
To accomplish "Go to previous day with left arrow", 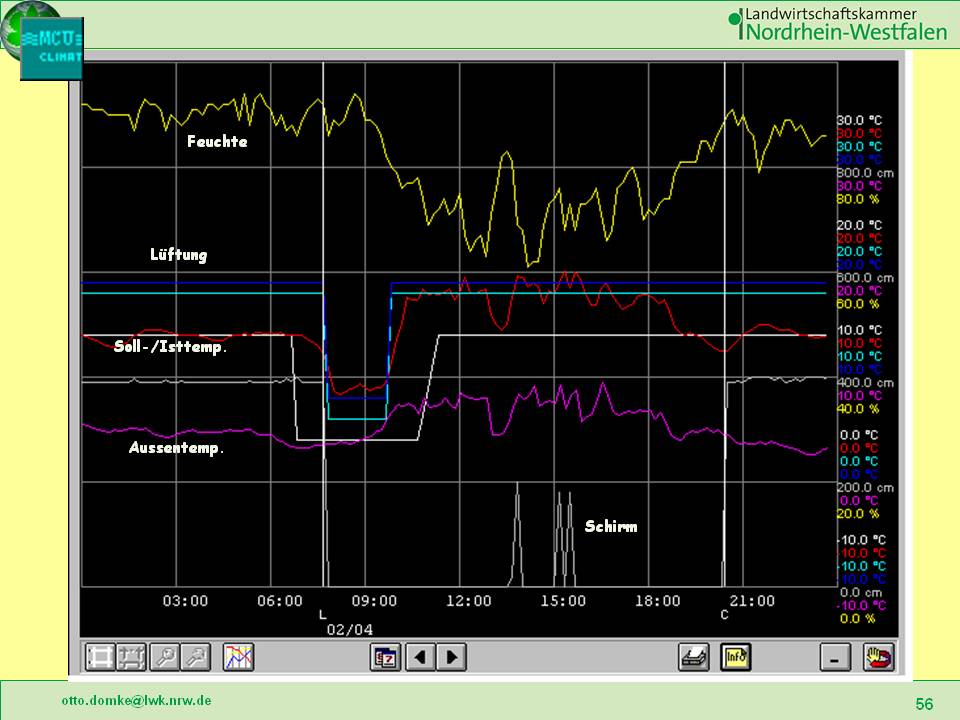I will [x=420, y=657].
